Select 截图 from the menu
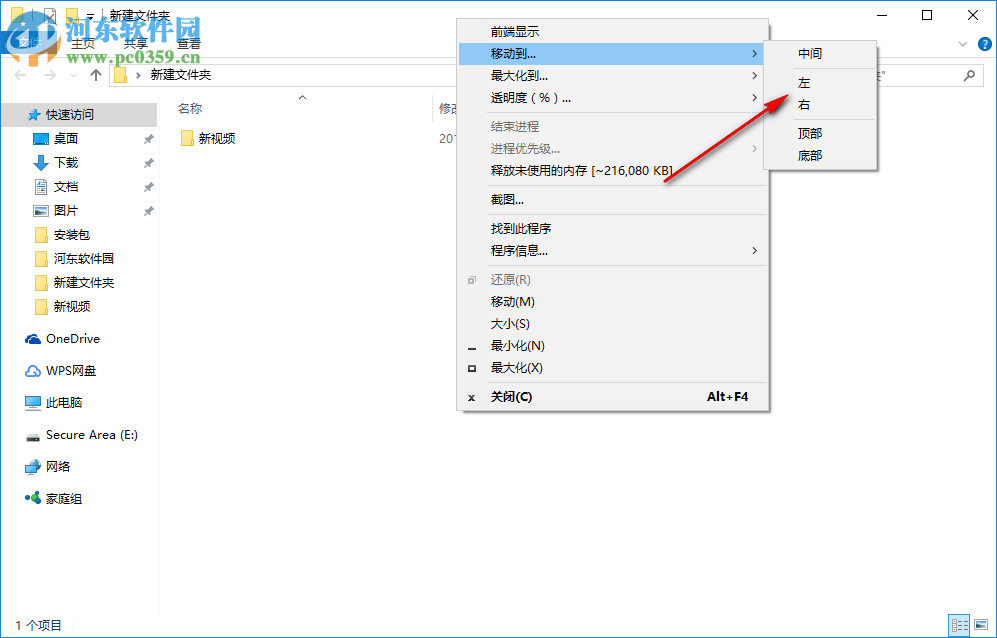 point(500,201)
